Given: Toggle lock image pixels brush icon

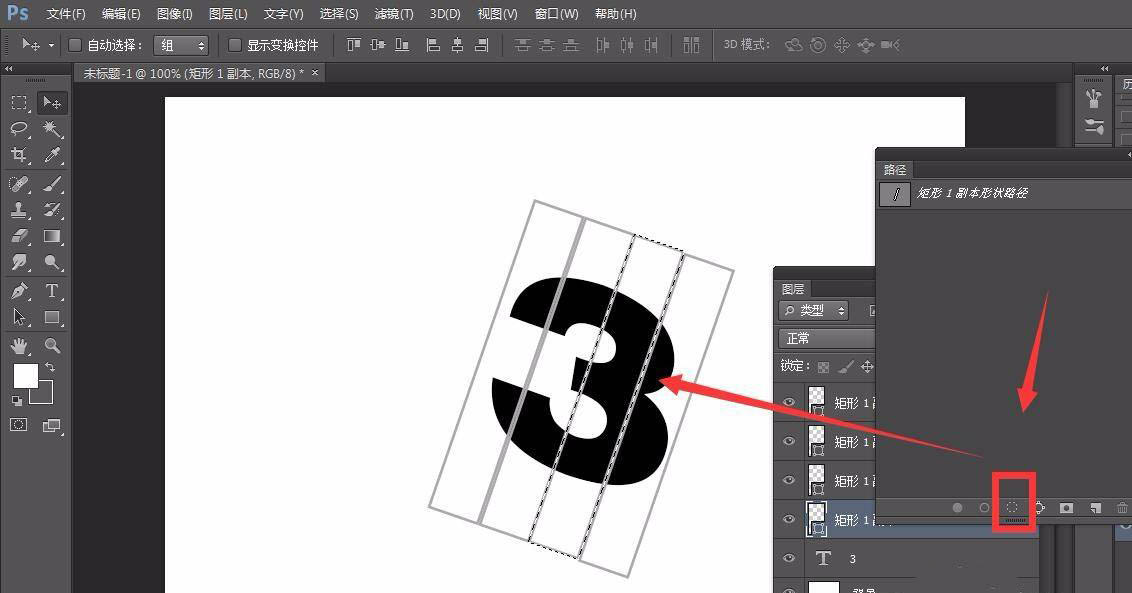Looking at the screenshot, I should tap(845, 367).
